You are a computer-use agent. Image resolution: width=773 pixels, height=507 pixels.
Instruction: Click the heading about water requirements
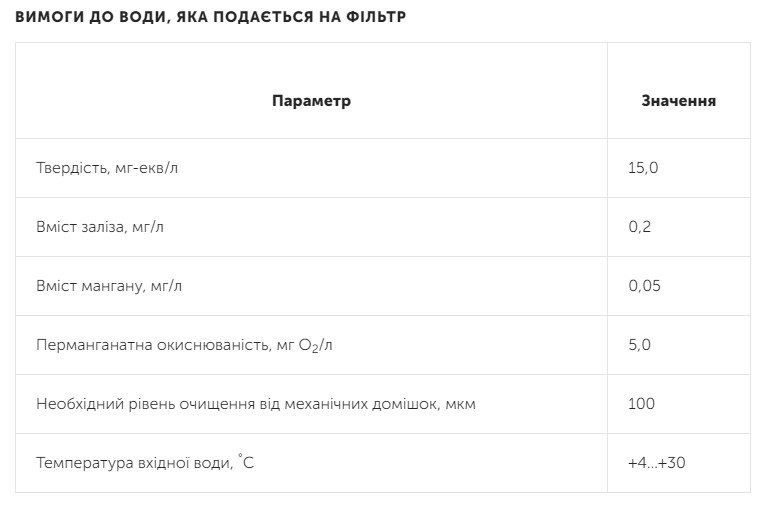[210, 17]
